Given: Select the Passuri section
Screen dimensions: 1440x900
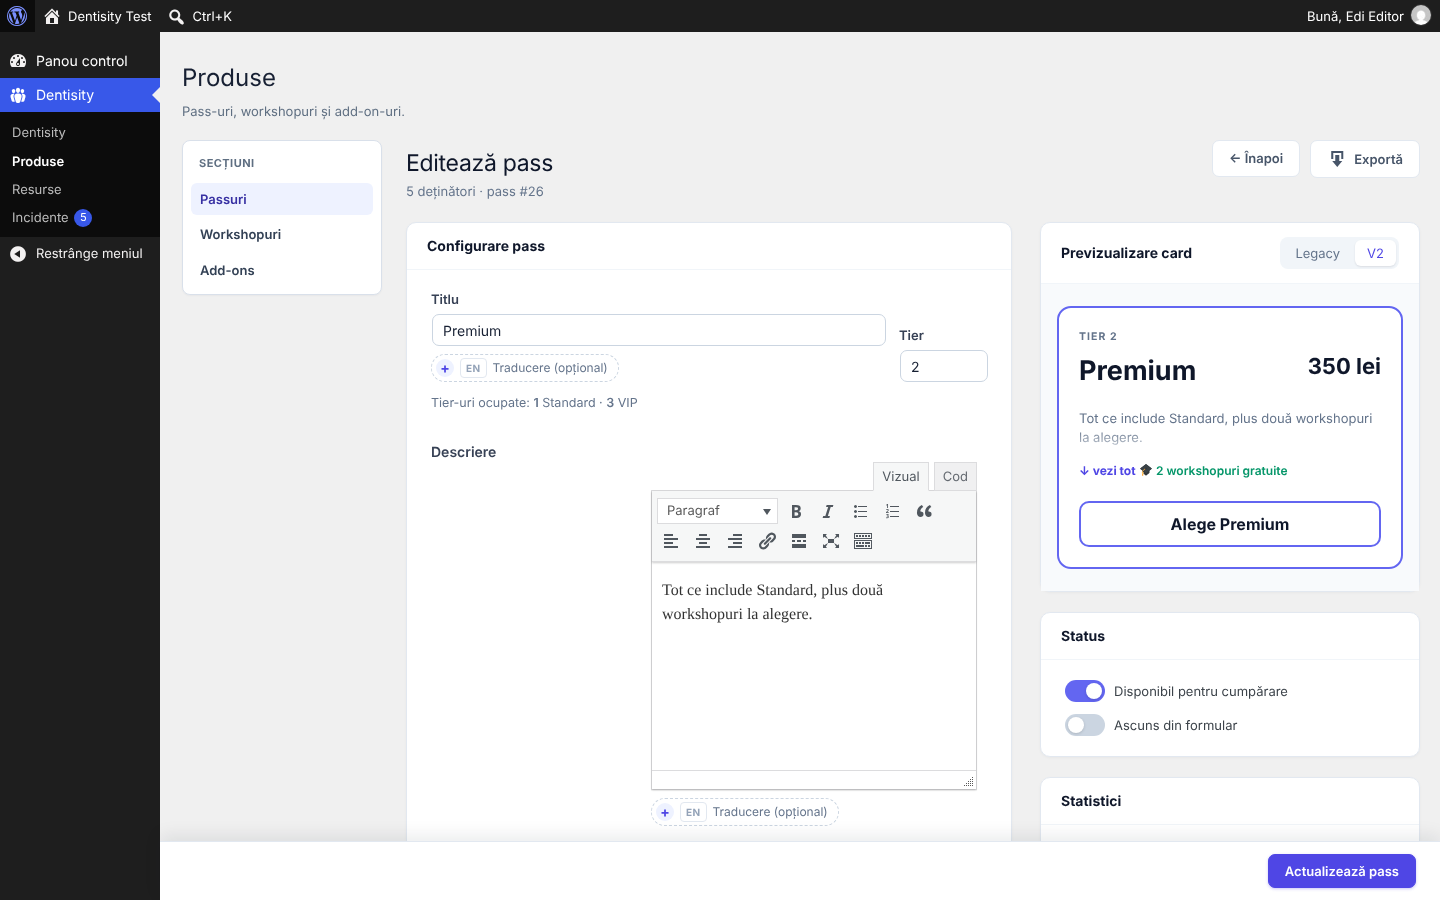Looking at the screenshot, I should click(x=282, y=199).
